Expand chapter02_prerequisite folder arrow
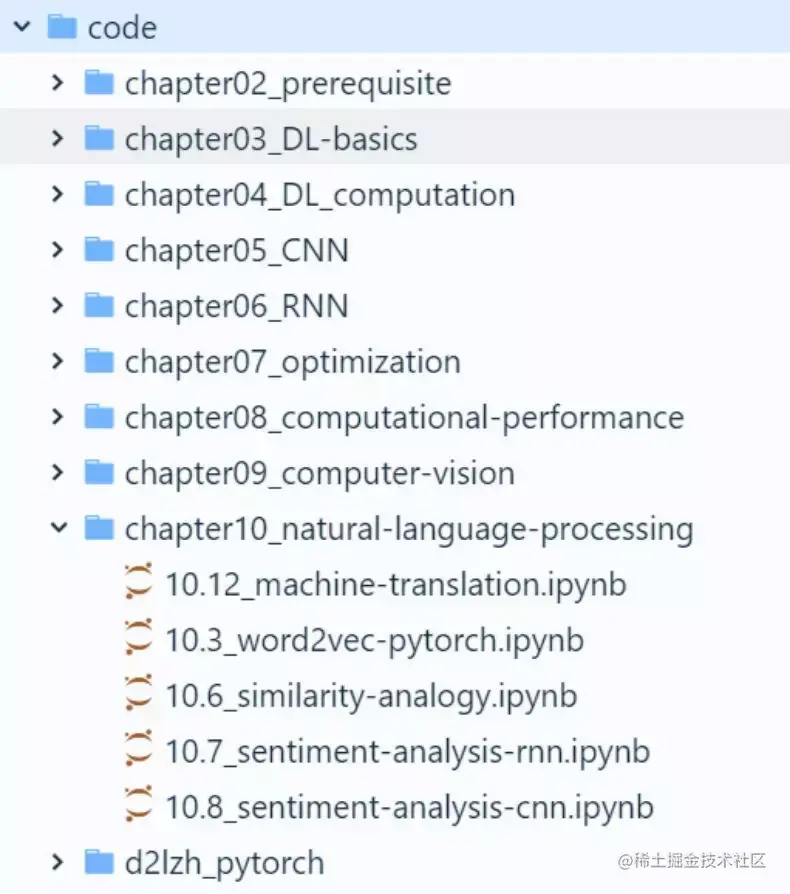Viewport: 790px width, 894px height. pos(58,83)
